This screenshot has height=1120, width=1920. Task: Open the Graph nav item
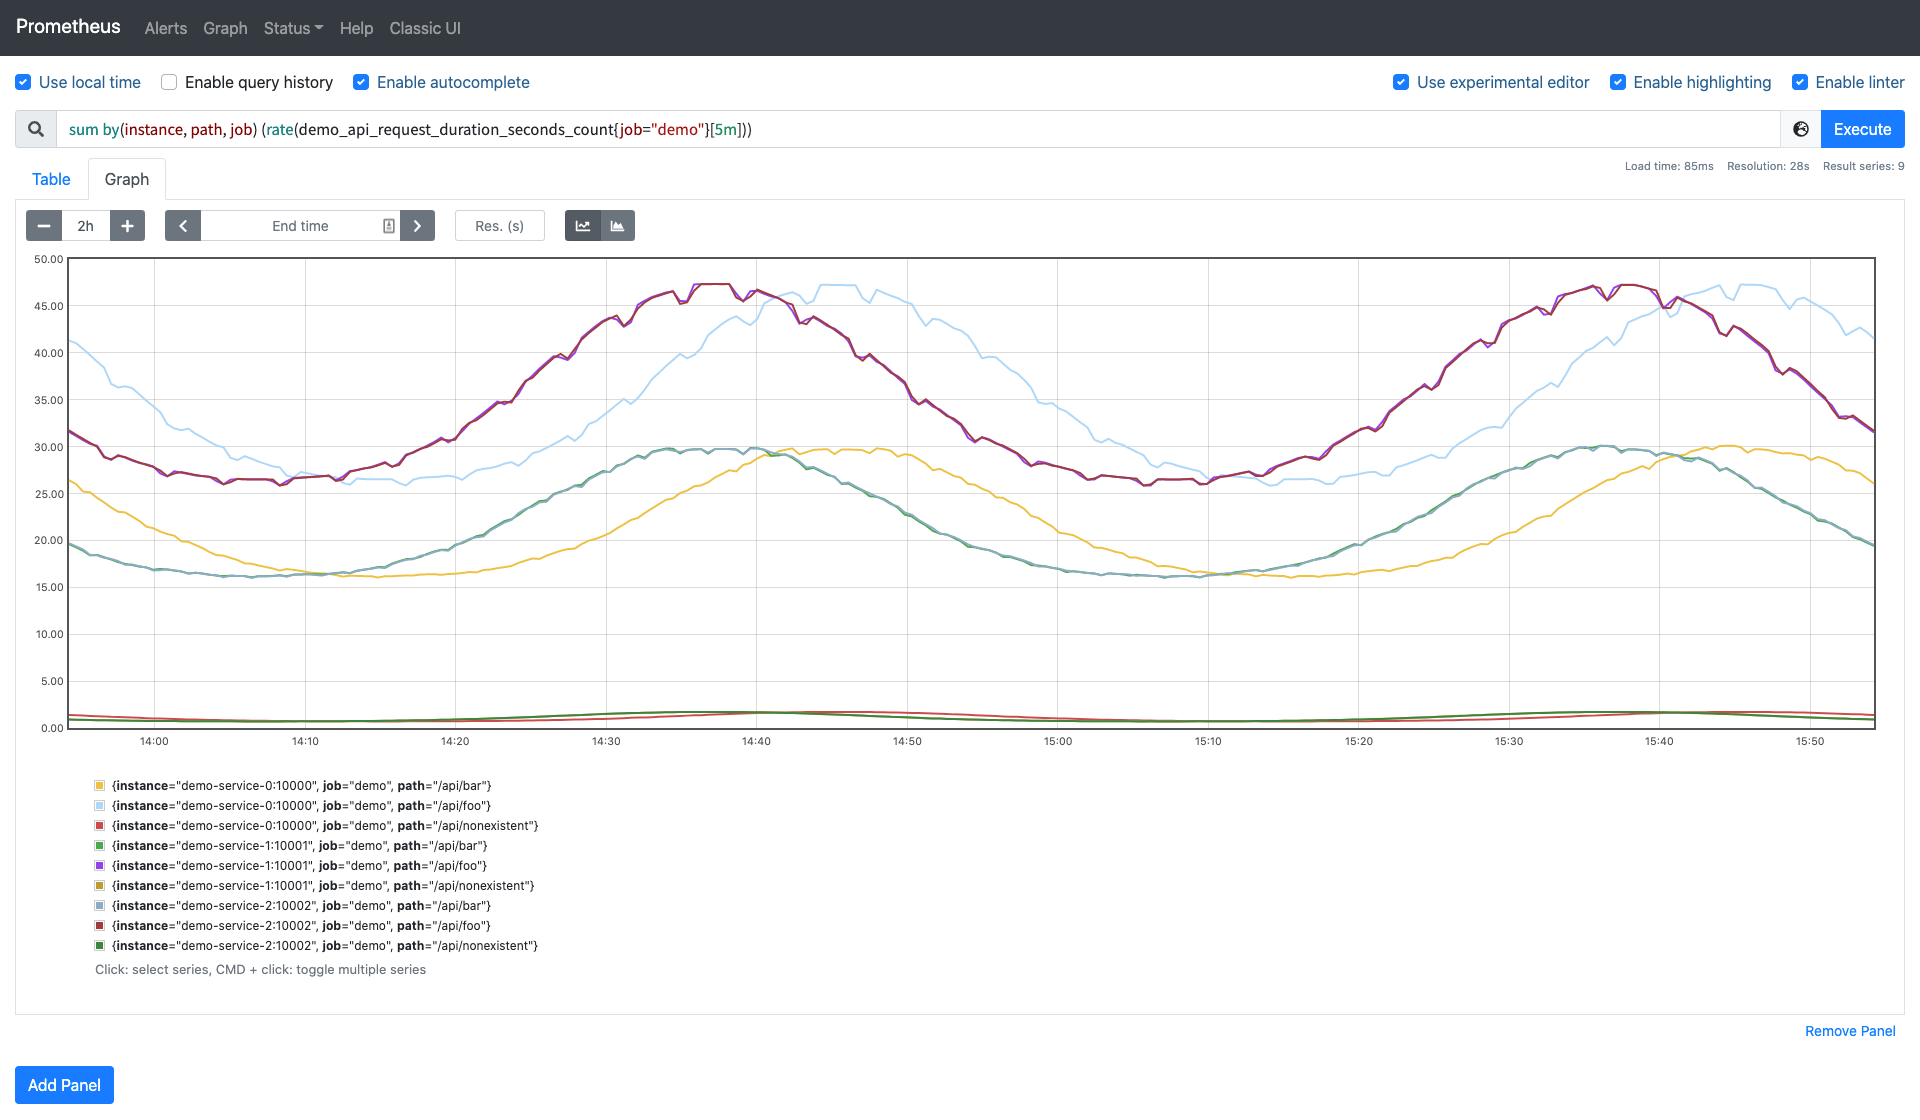225,28
